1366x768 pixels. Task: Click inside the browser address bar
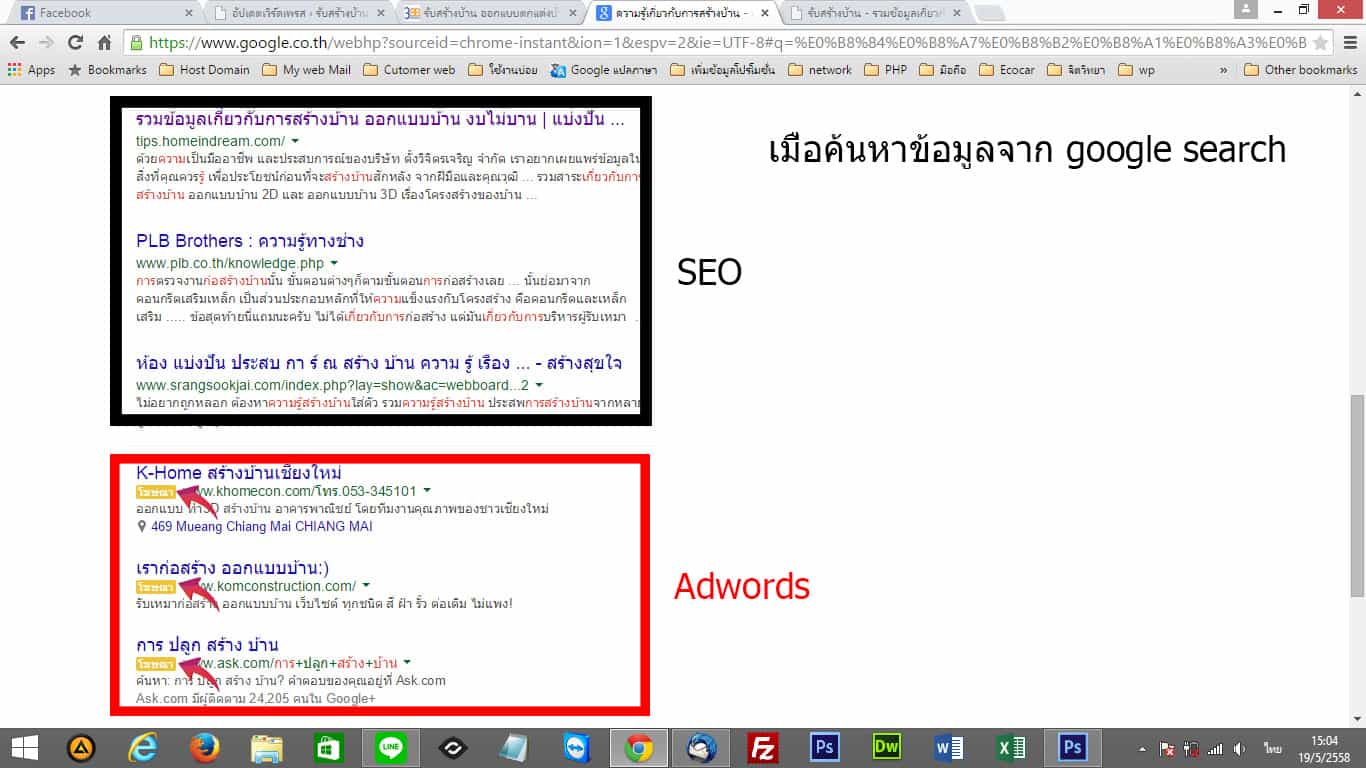coord(600,44)
